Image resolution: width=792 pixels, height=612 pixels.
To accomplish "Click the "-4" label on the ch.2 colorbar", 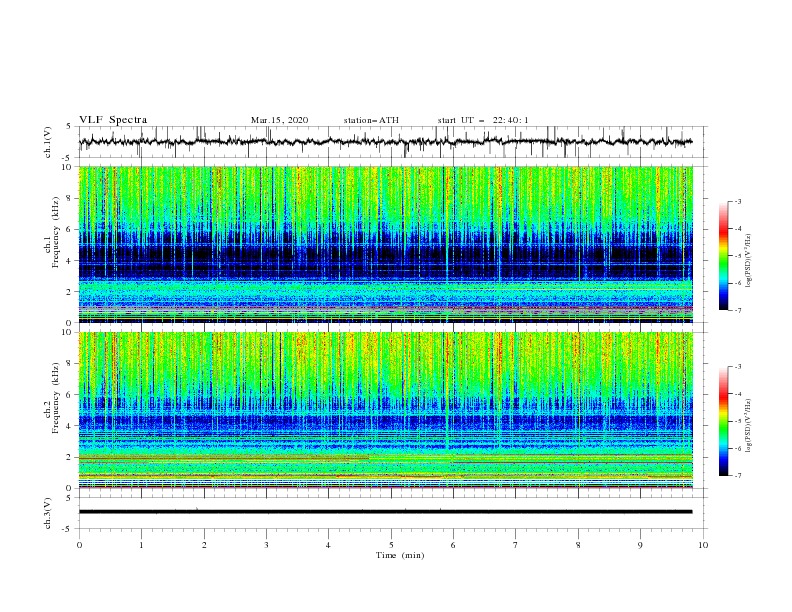I will 737,394.
